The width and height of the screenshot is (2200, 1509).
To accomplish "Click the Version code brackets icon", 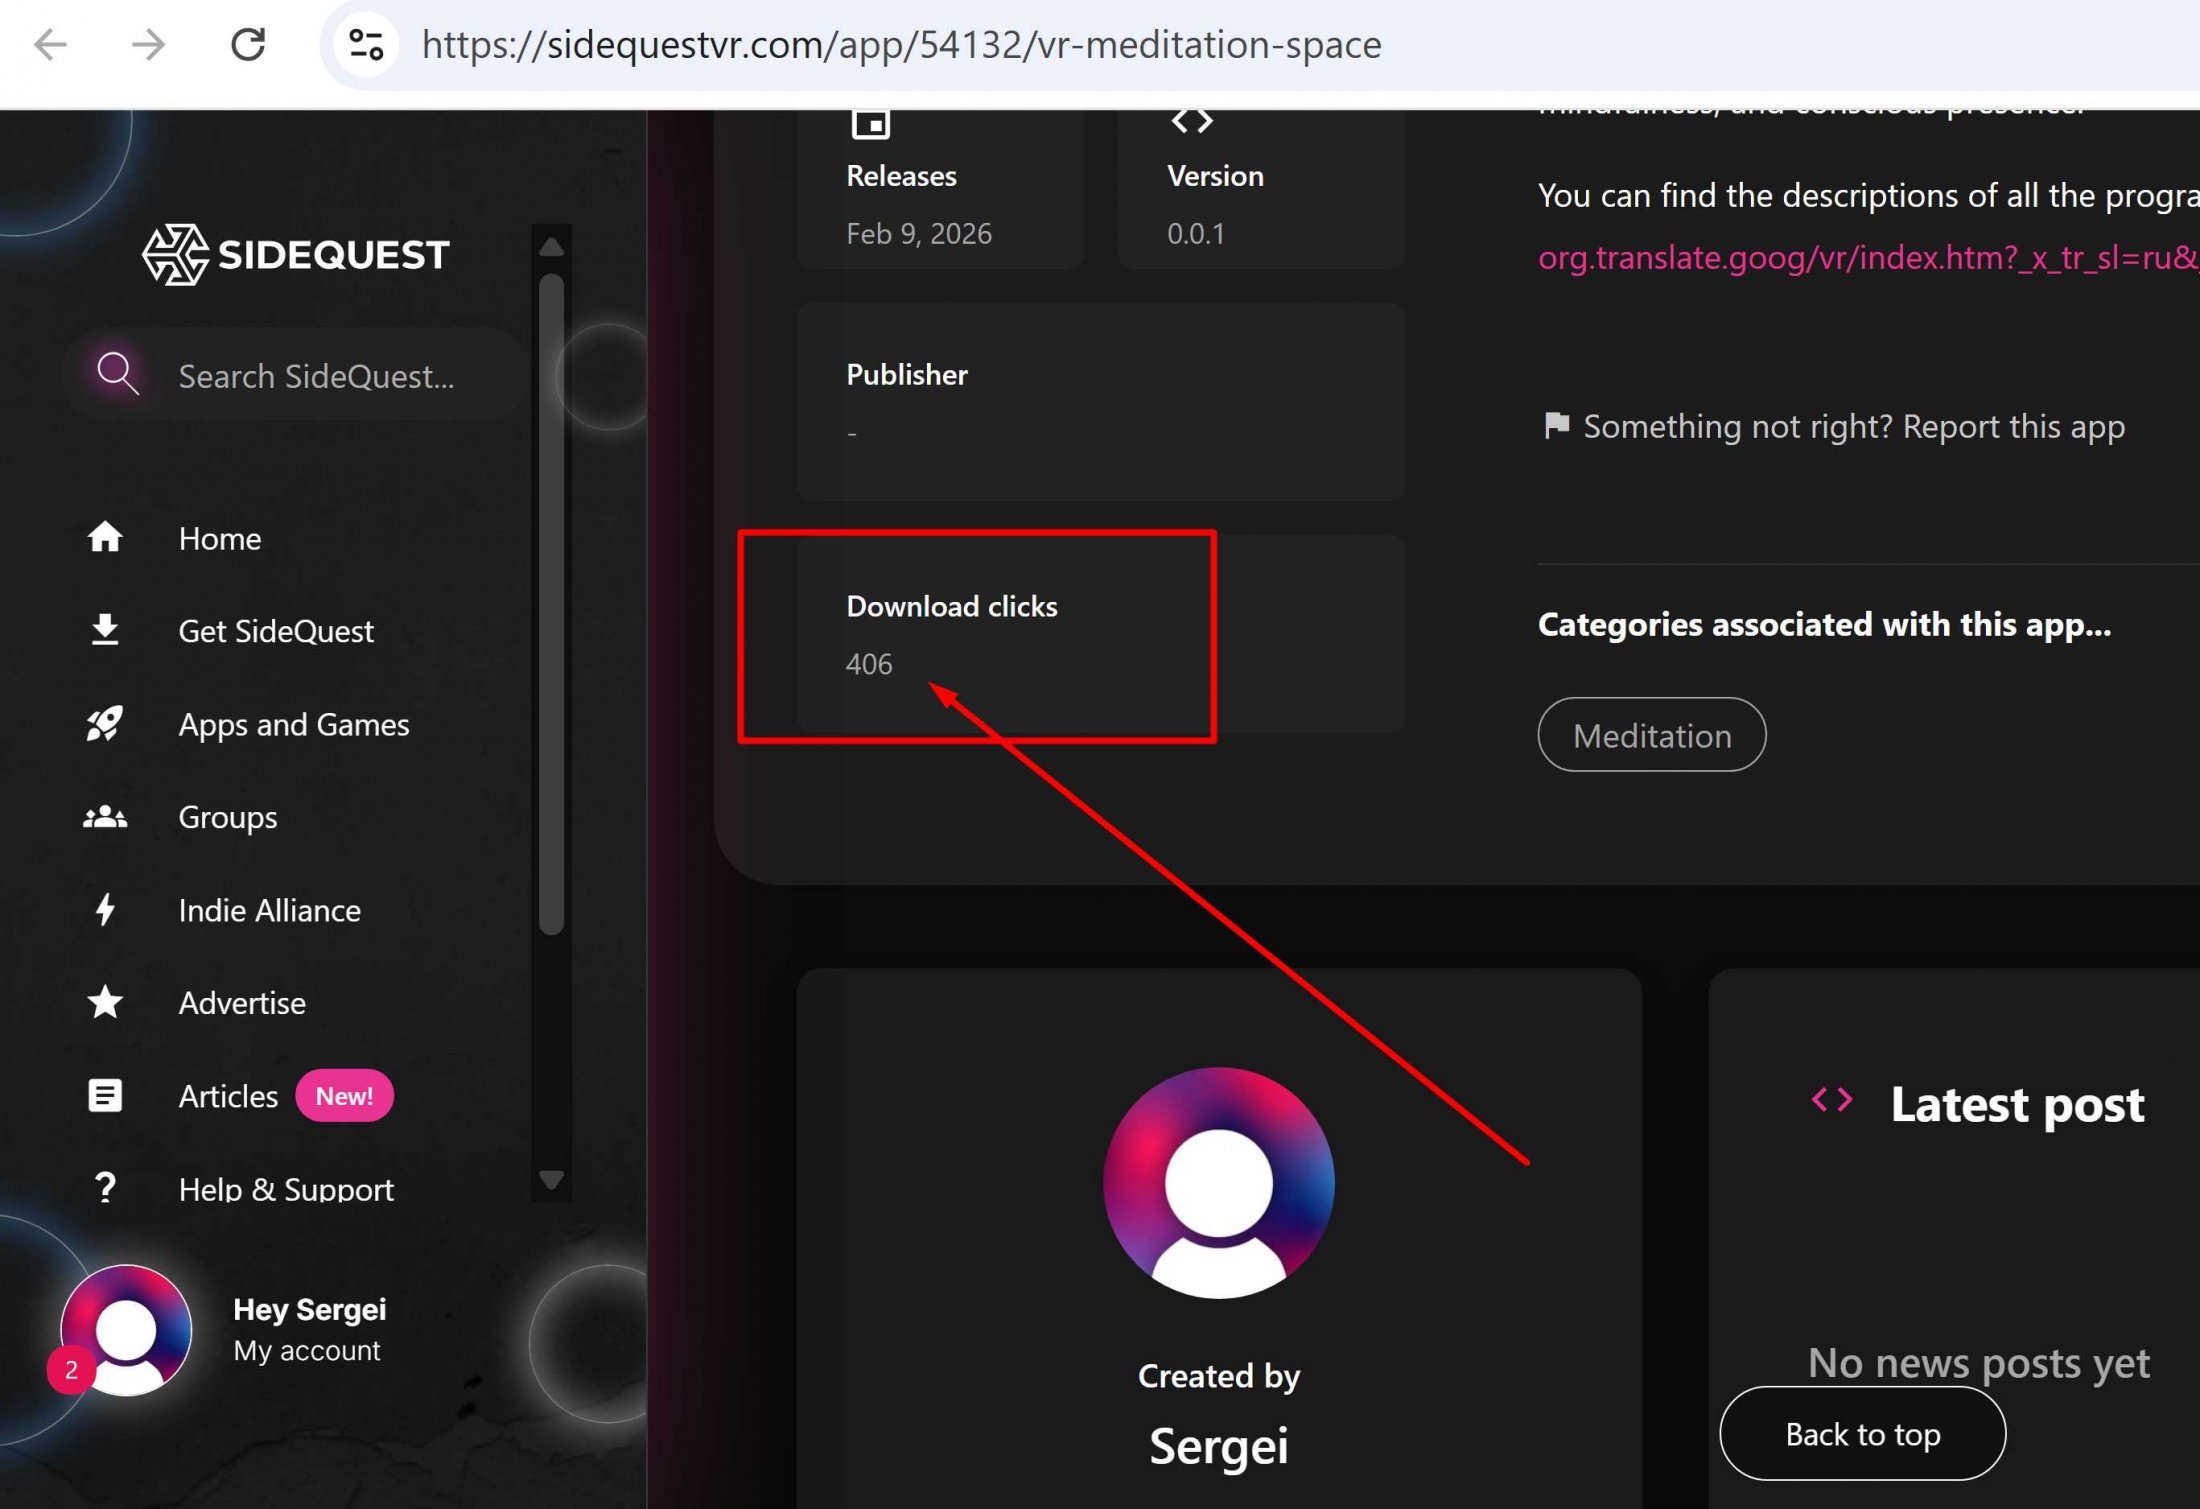I will coord(1191,121).
